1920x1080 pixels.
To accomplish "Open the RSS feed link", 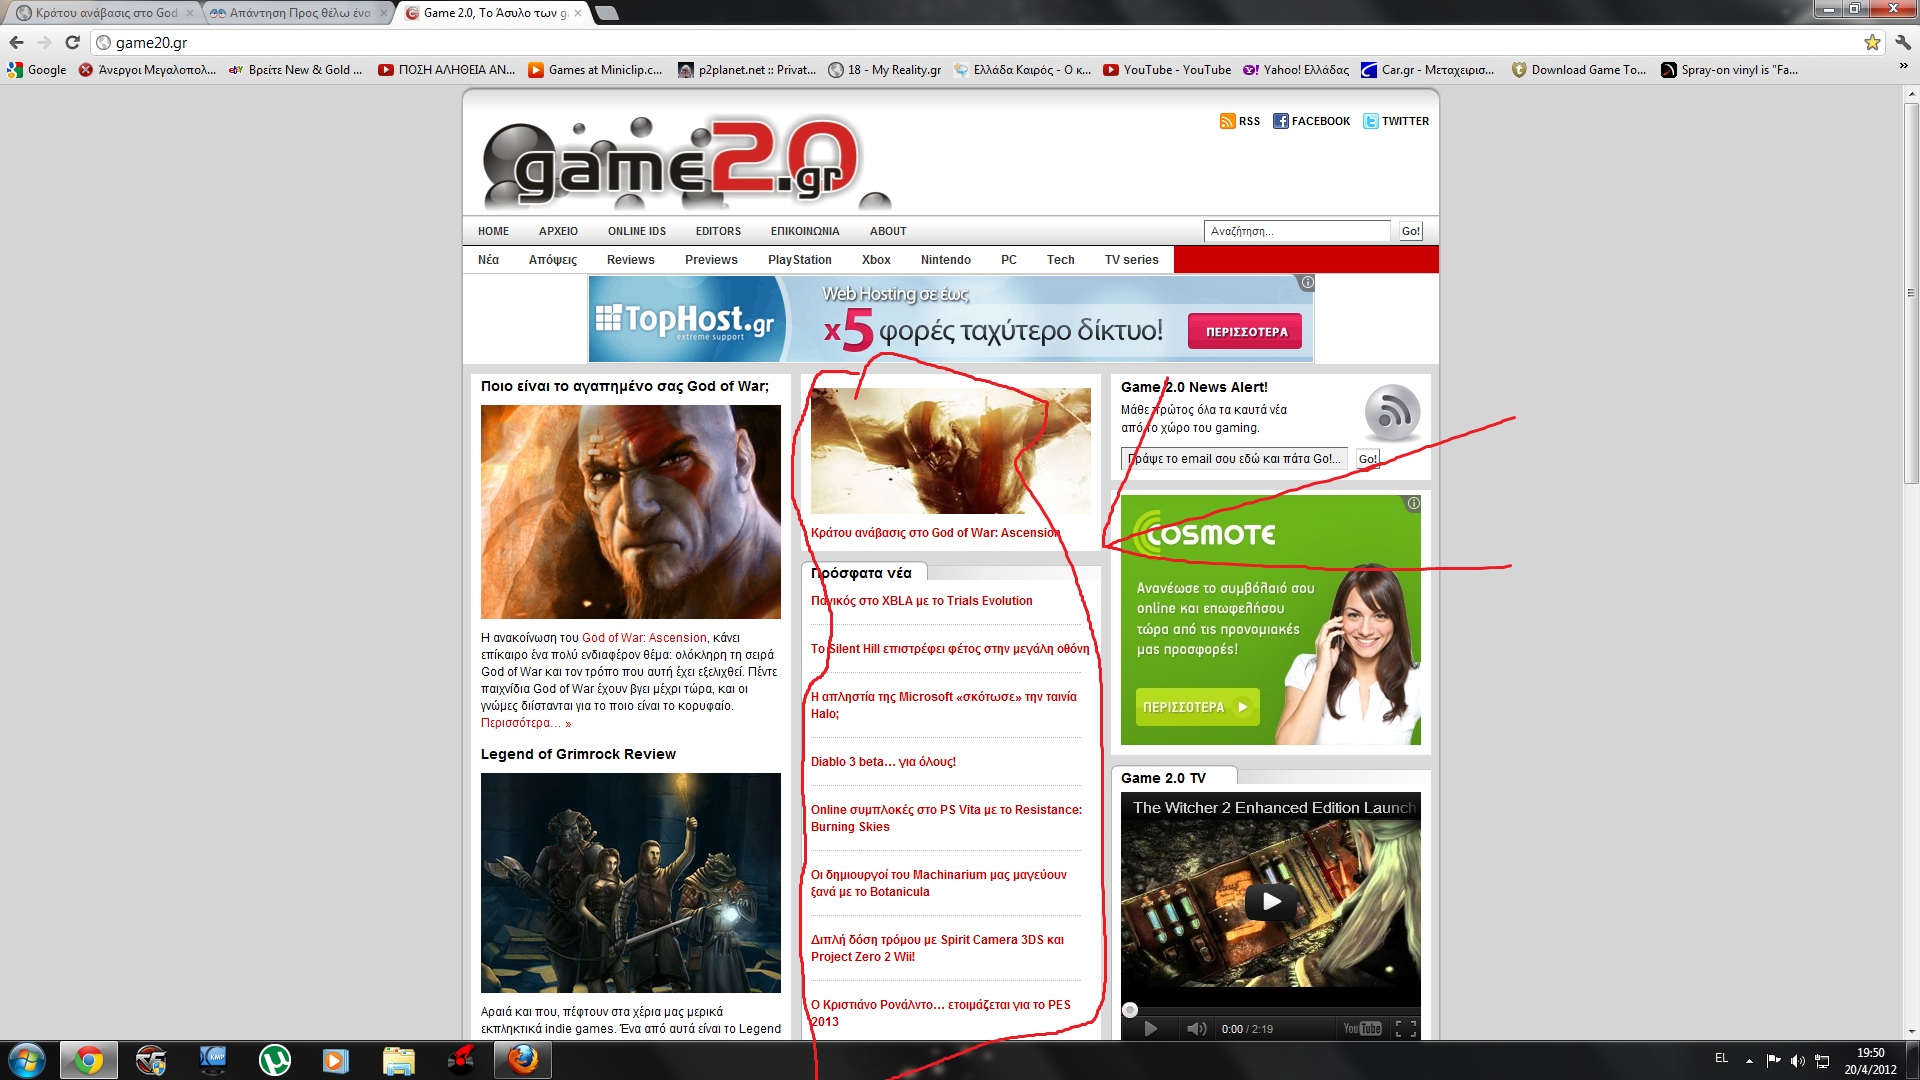I will coord(1240,121).
